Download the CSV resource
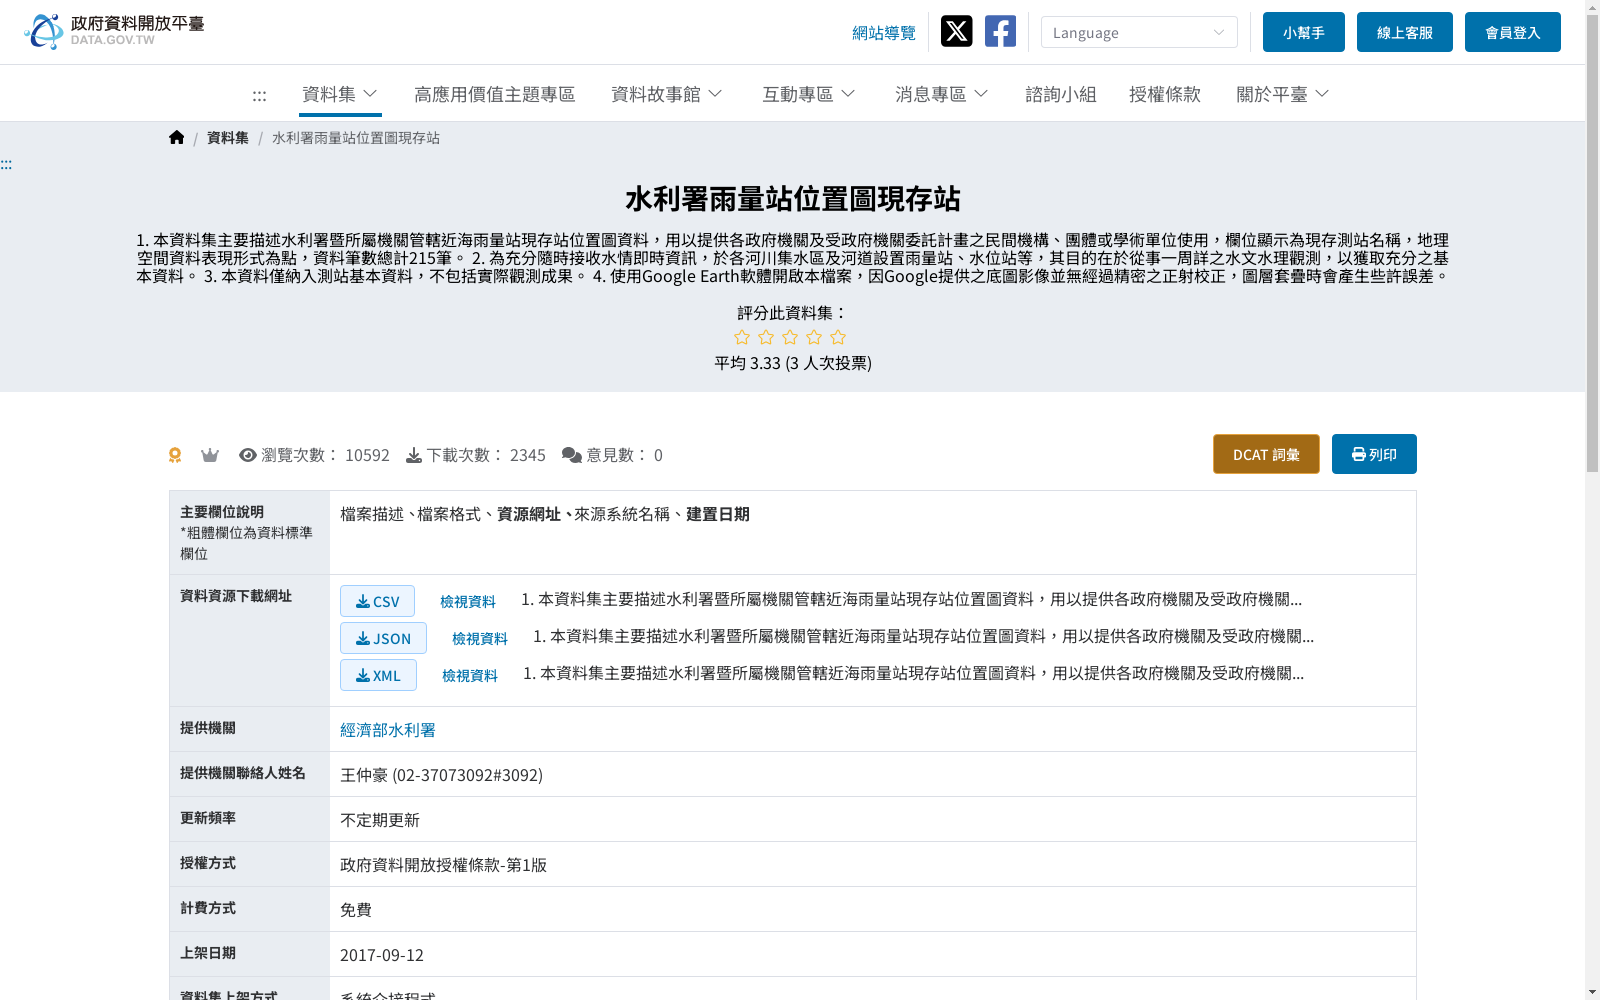The image size is (1600, 1000). coord(377,601)
